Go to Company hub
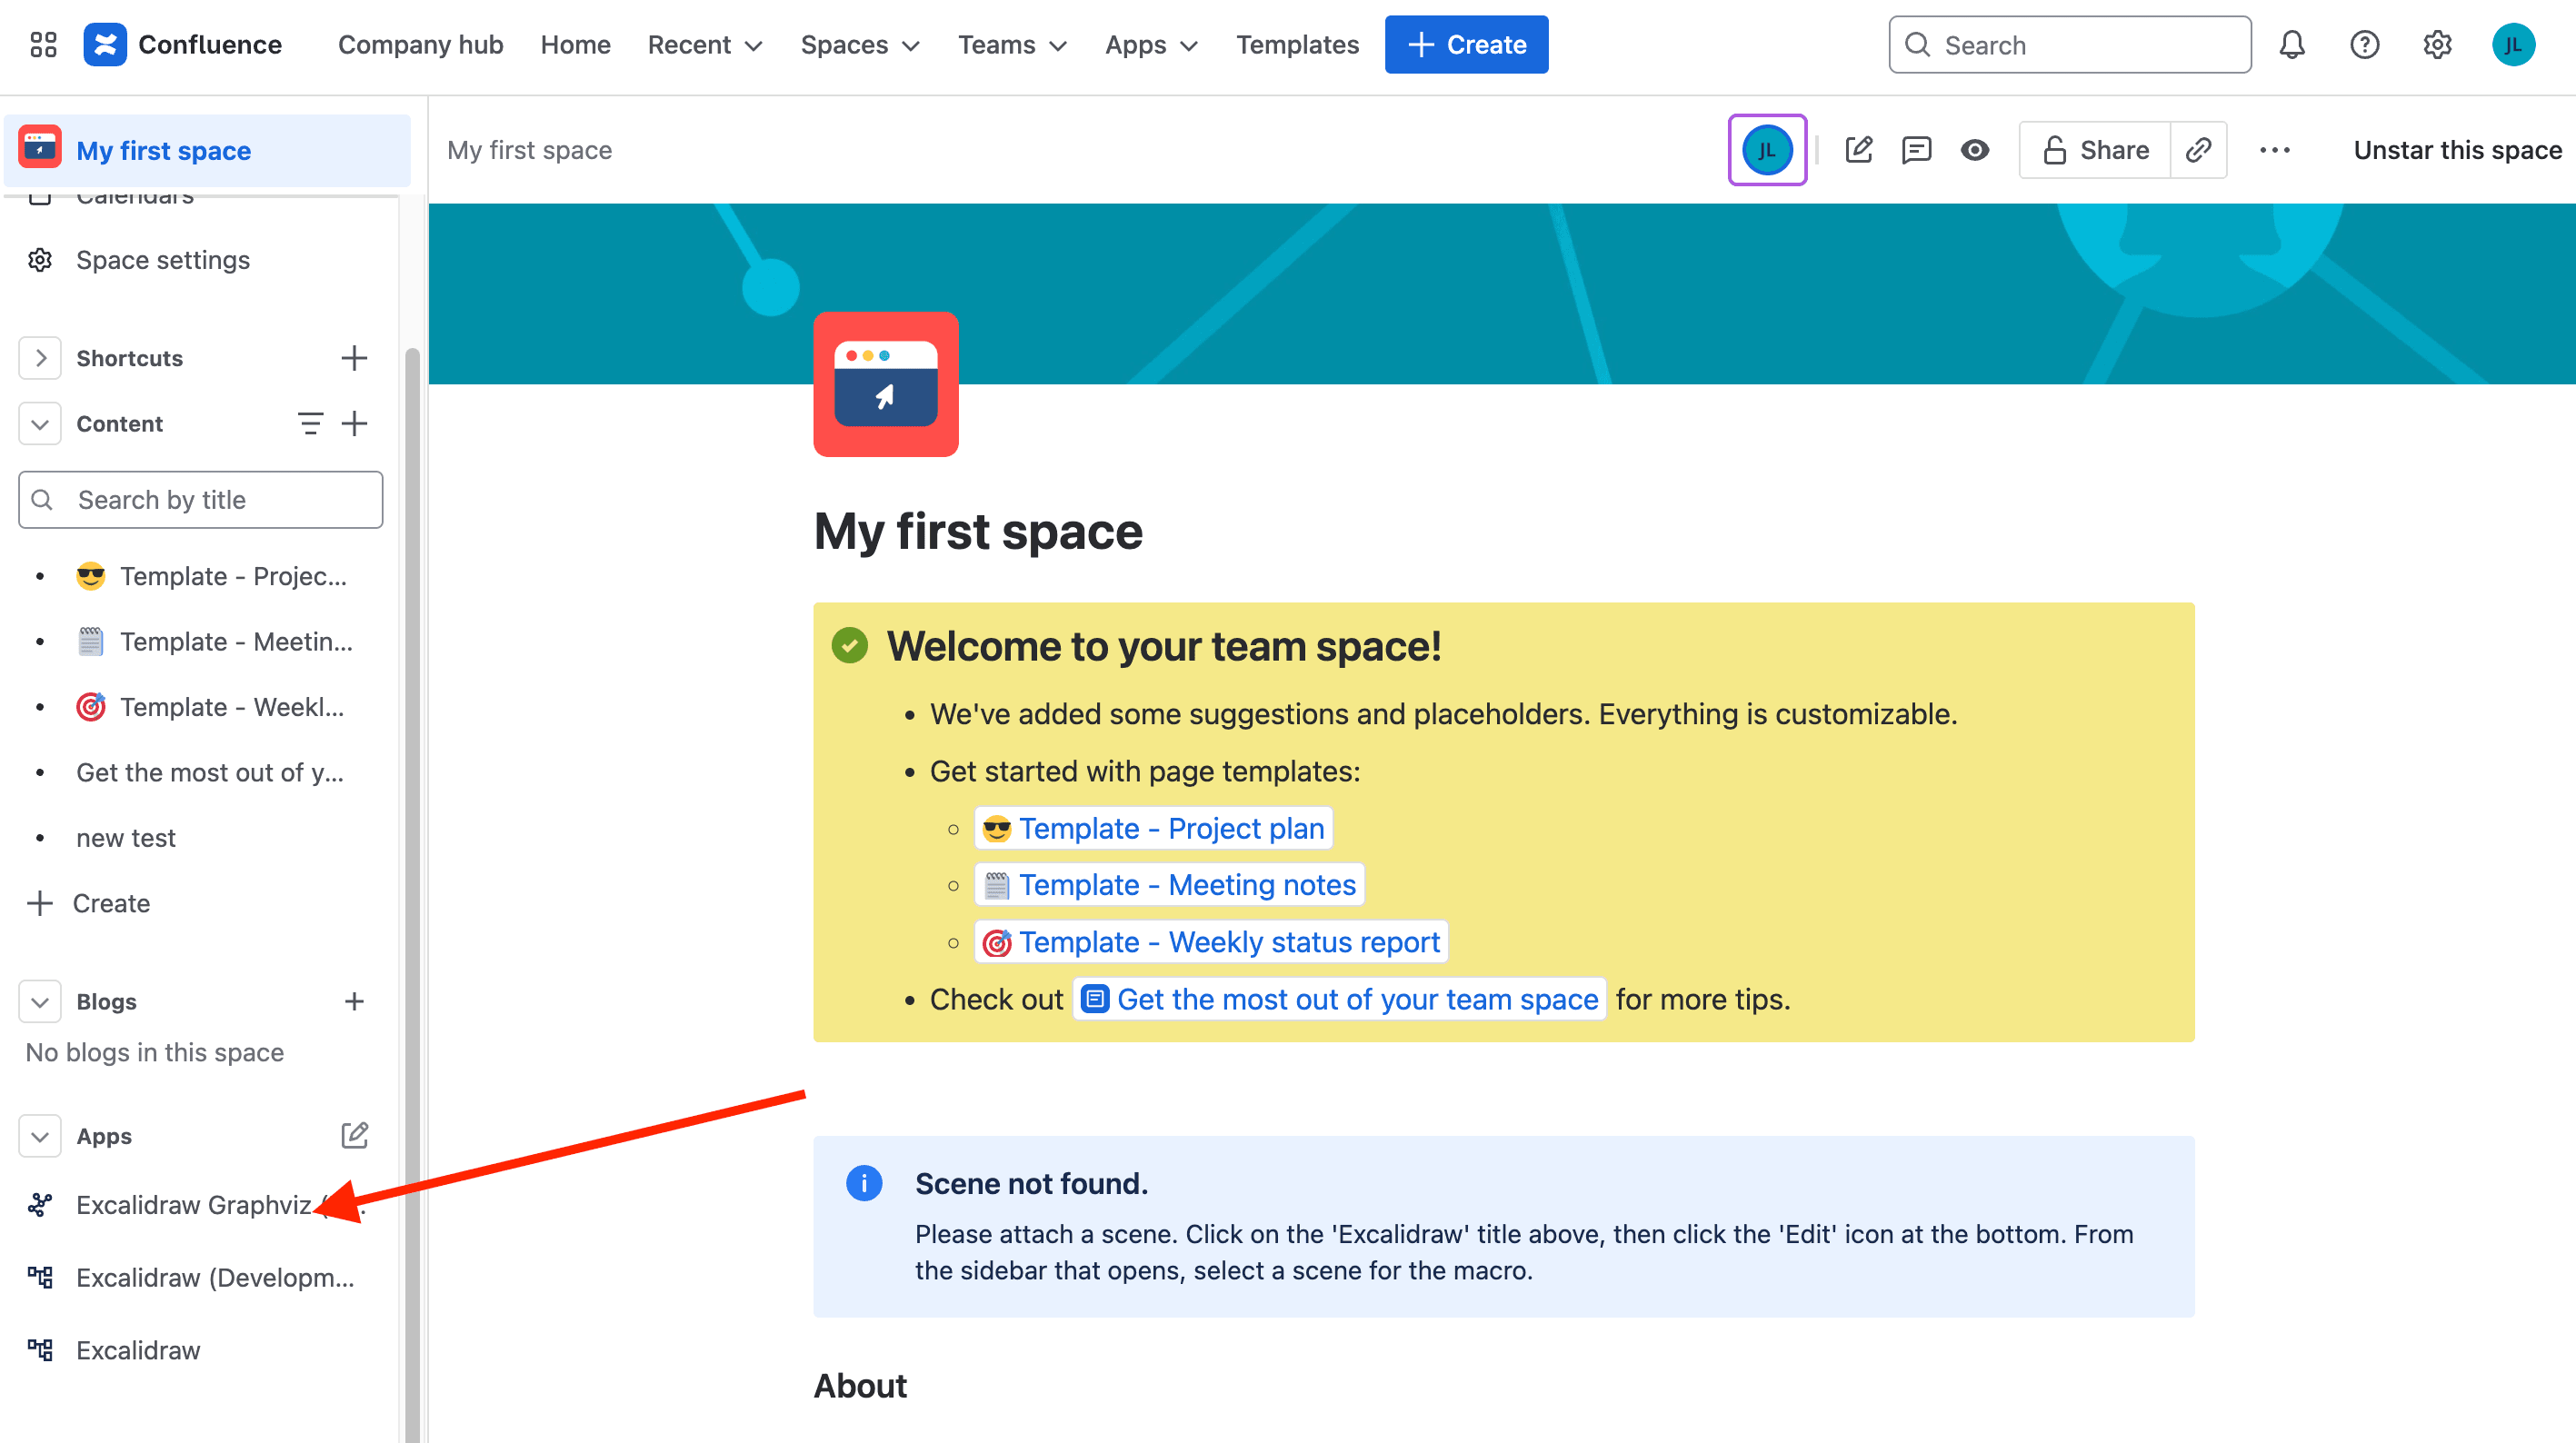 [420, 45]
